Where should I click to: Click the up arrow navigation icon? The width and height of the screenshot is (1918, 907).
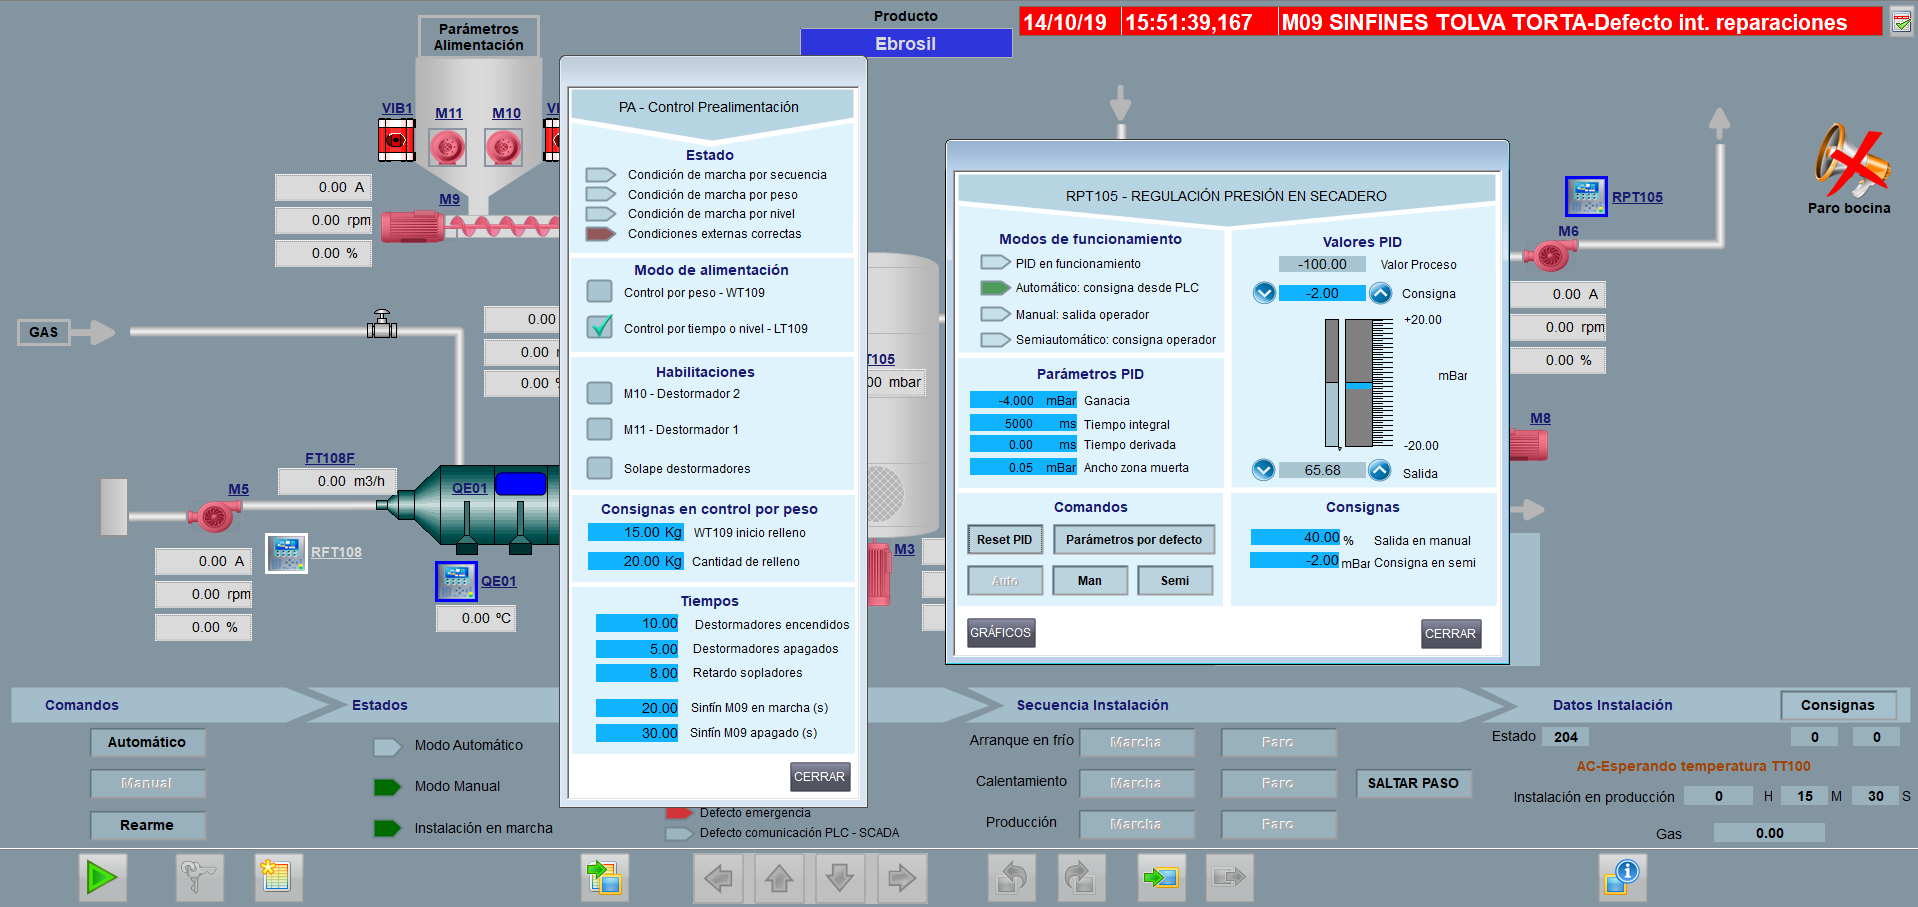[x=779, y=878]
